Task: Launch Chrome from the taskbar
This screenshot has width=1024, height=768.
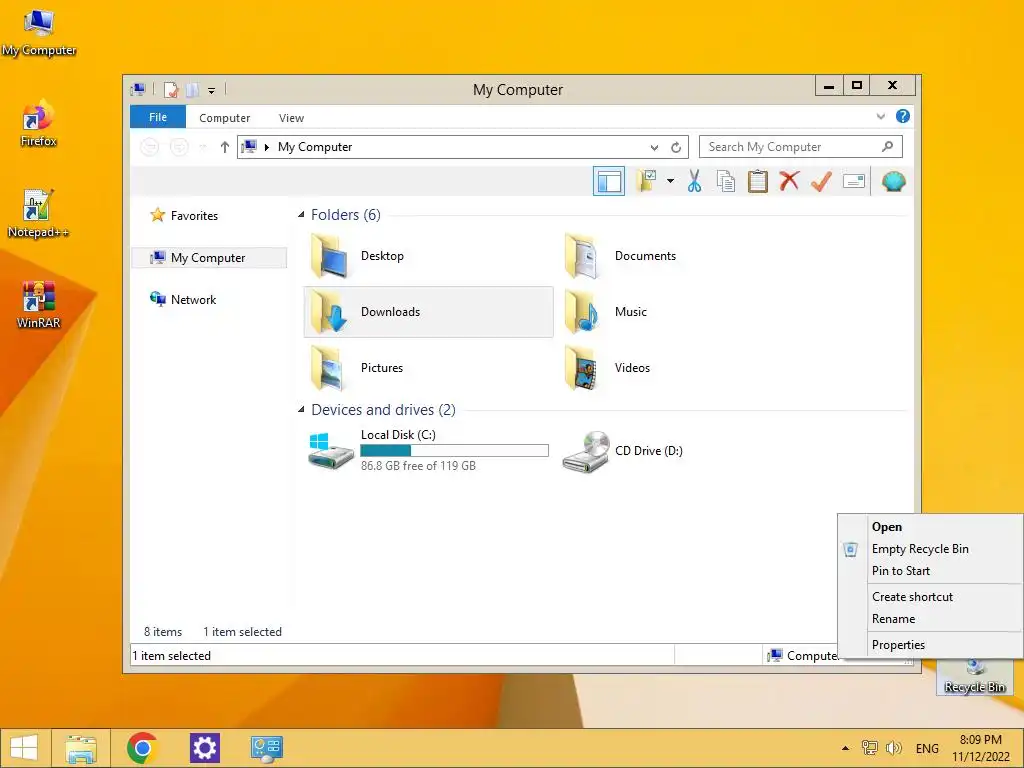Action: click(142, 748)
